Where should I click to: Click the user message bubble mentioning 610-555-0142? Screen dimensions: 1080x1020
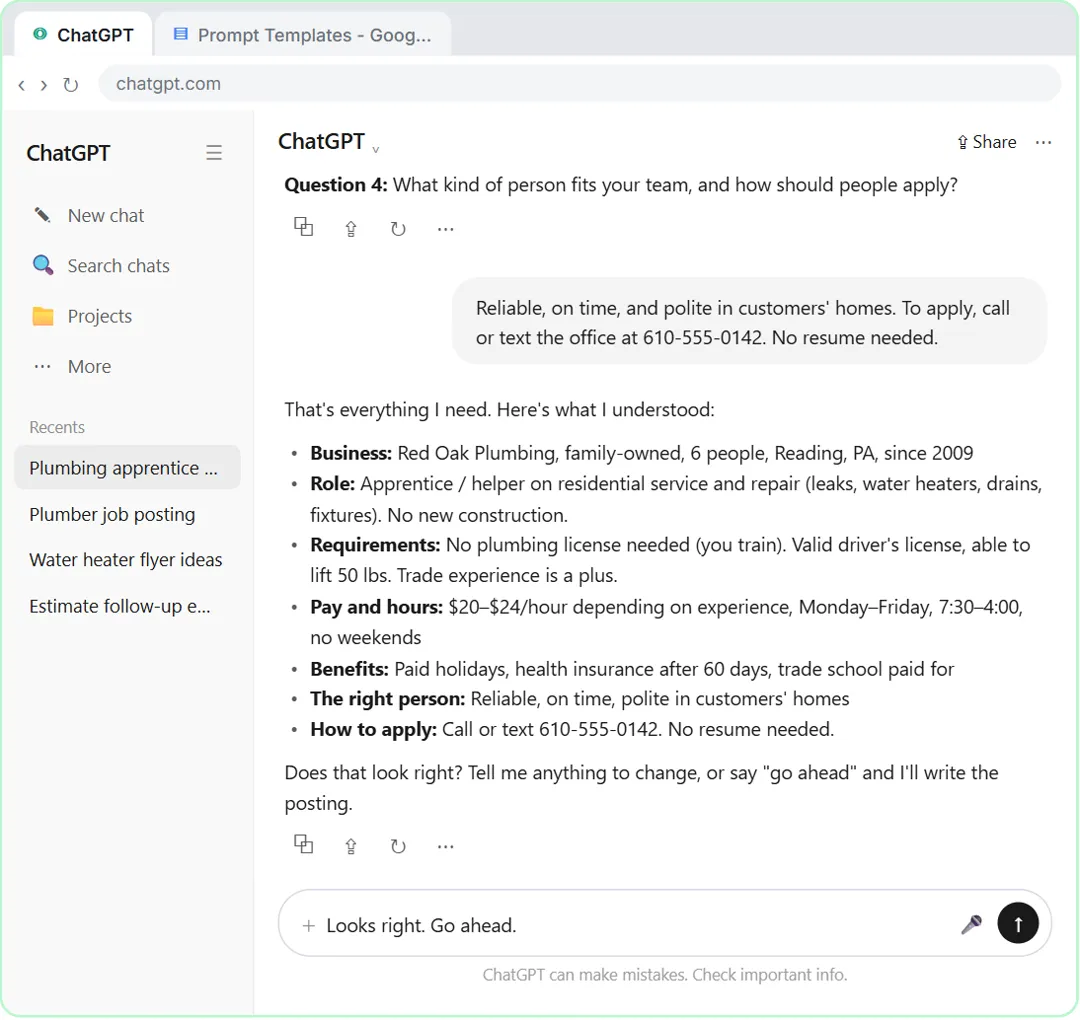point(749,322)
